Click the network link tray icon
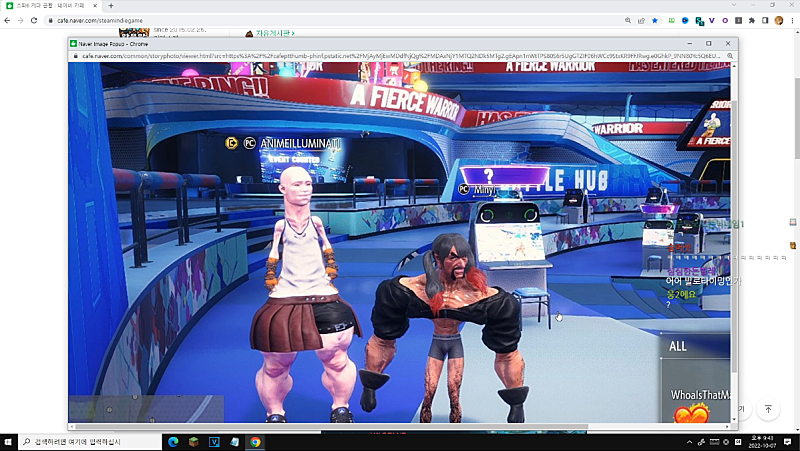 702,442
